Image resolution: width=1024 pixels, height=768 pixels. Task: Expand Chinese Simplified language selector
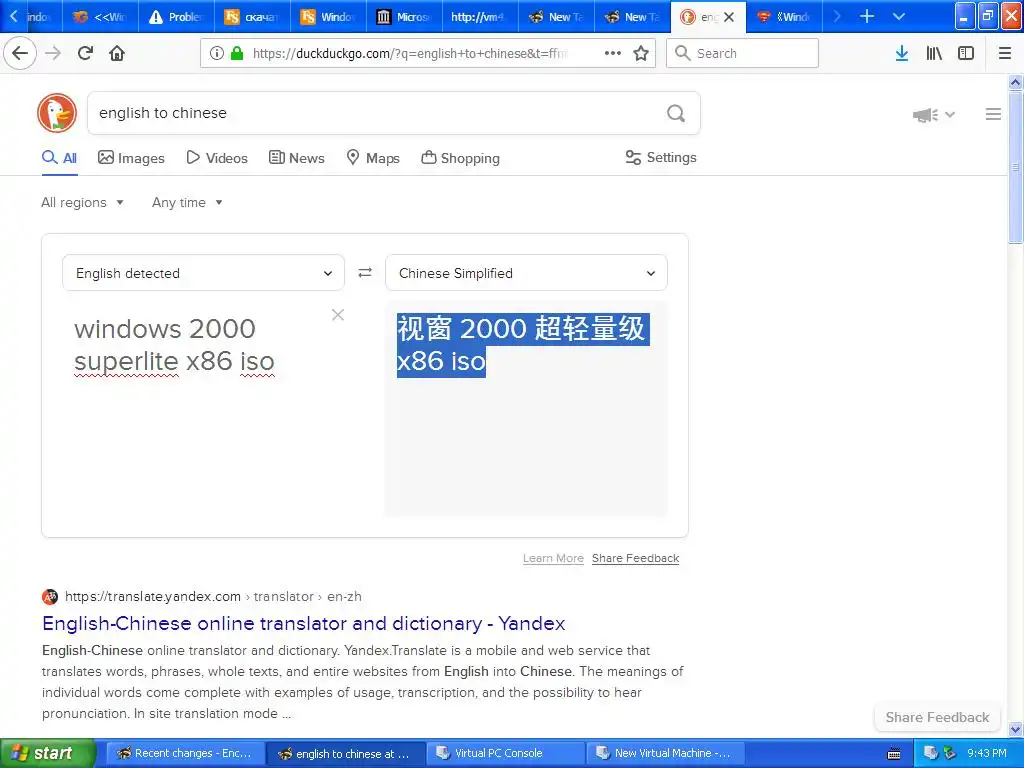(526, 272)
